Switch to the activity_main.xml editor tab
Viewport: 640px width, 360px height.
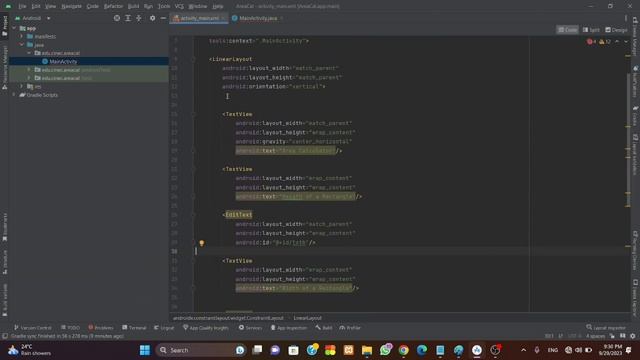click(x=199, y=18)
